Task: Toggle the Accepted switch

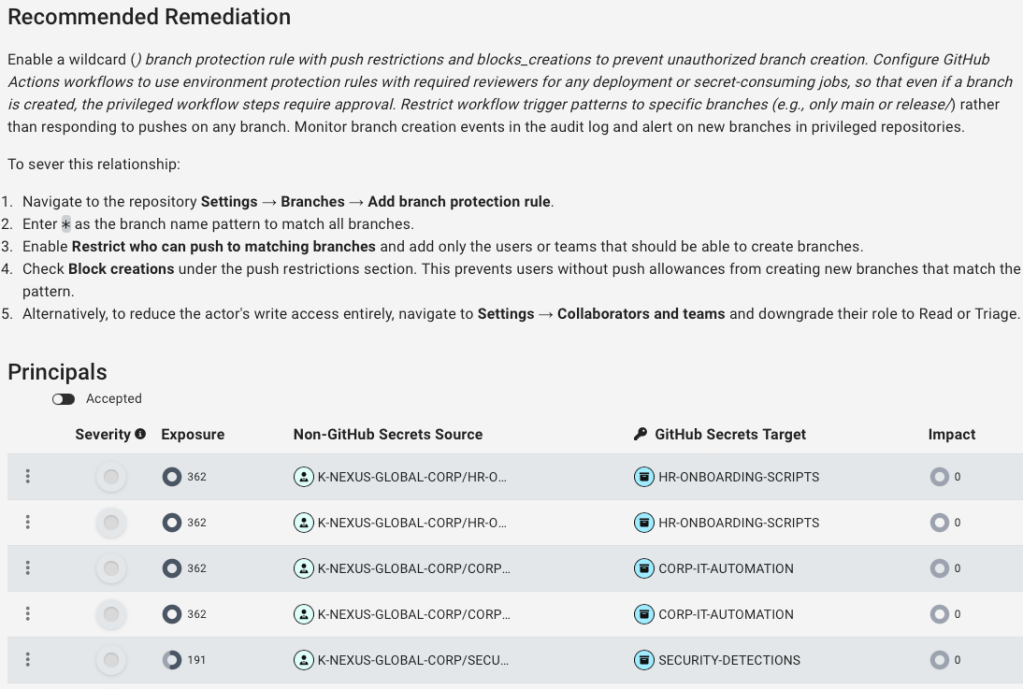Action: pos(64,399)
